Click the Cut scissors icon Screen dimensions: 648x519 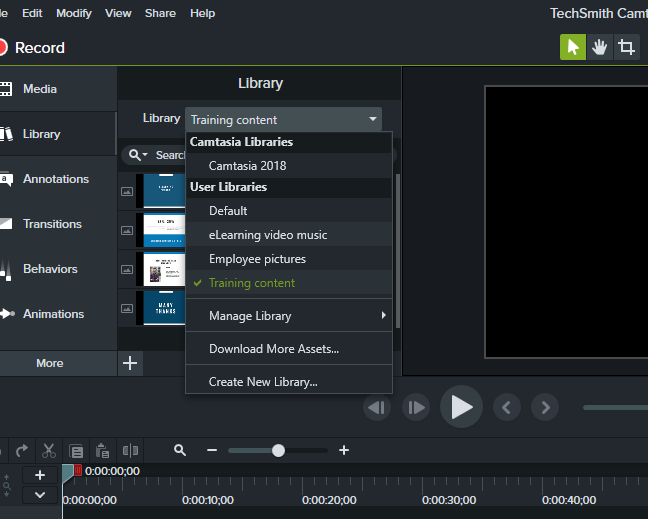point(49,450)
